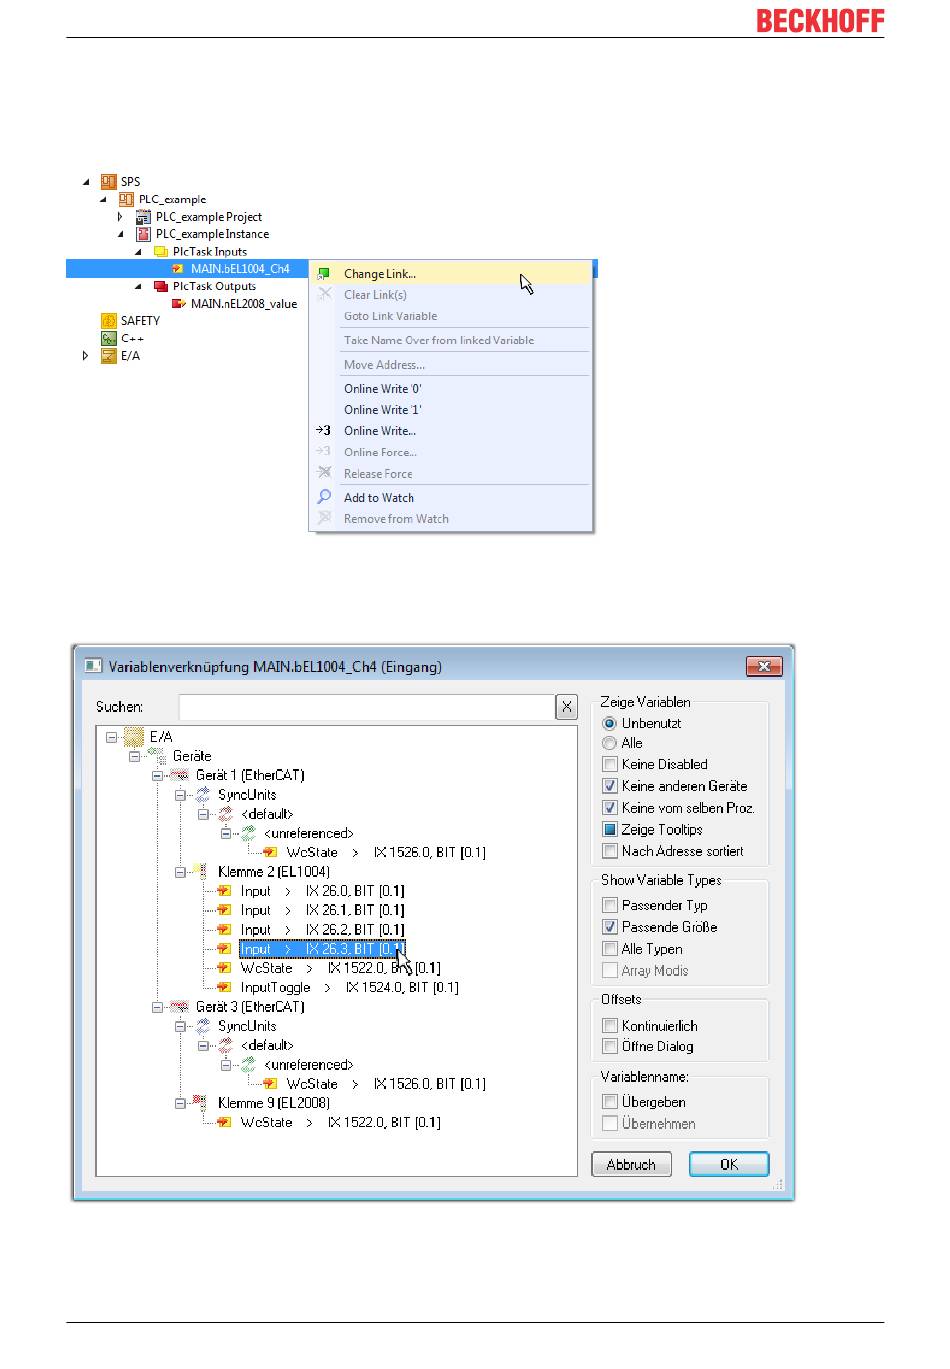Screen dimensions: 950x1369
Task: Select Input IX 26.3 variable row
Action: pyautogui.click(x=321, y=949)
